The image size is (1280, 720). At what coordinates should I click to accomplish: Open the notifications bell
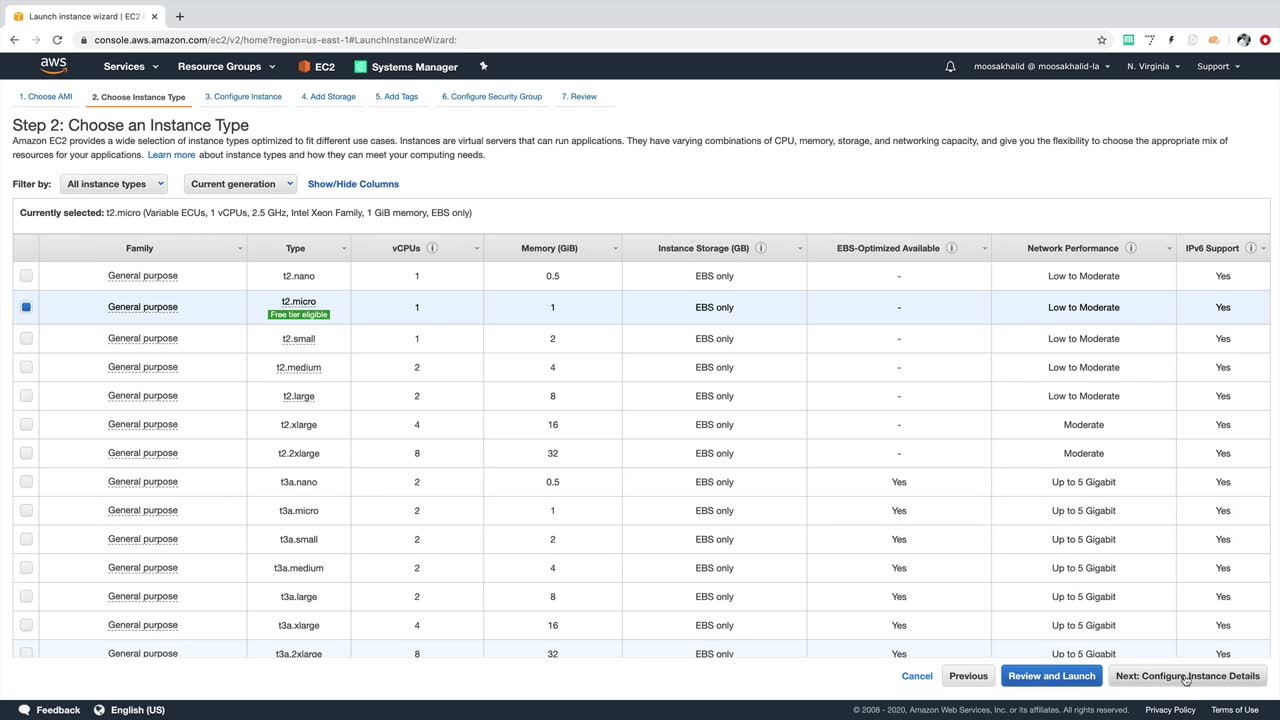pyautogui.click(x=950, y=67)
